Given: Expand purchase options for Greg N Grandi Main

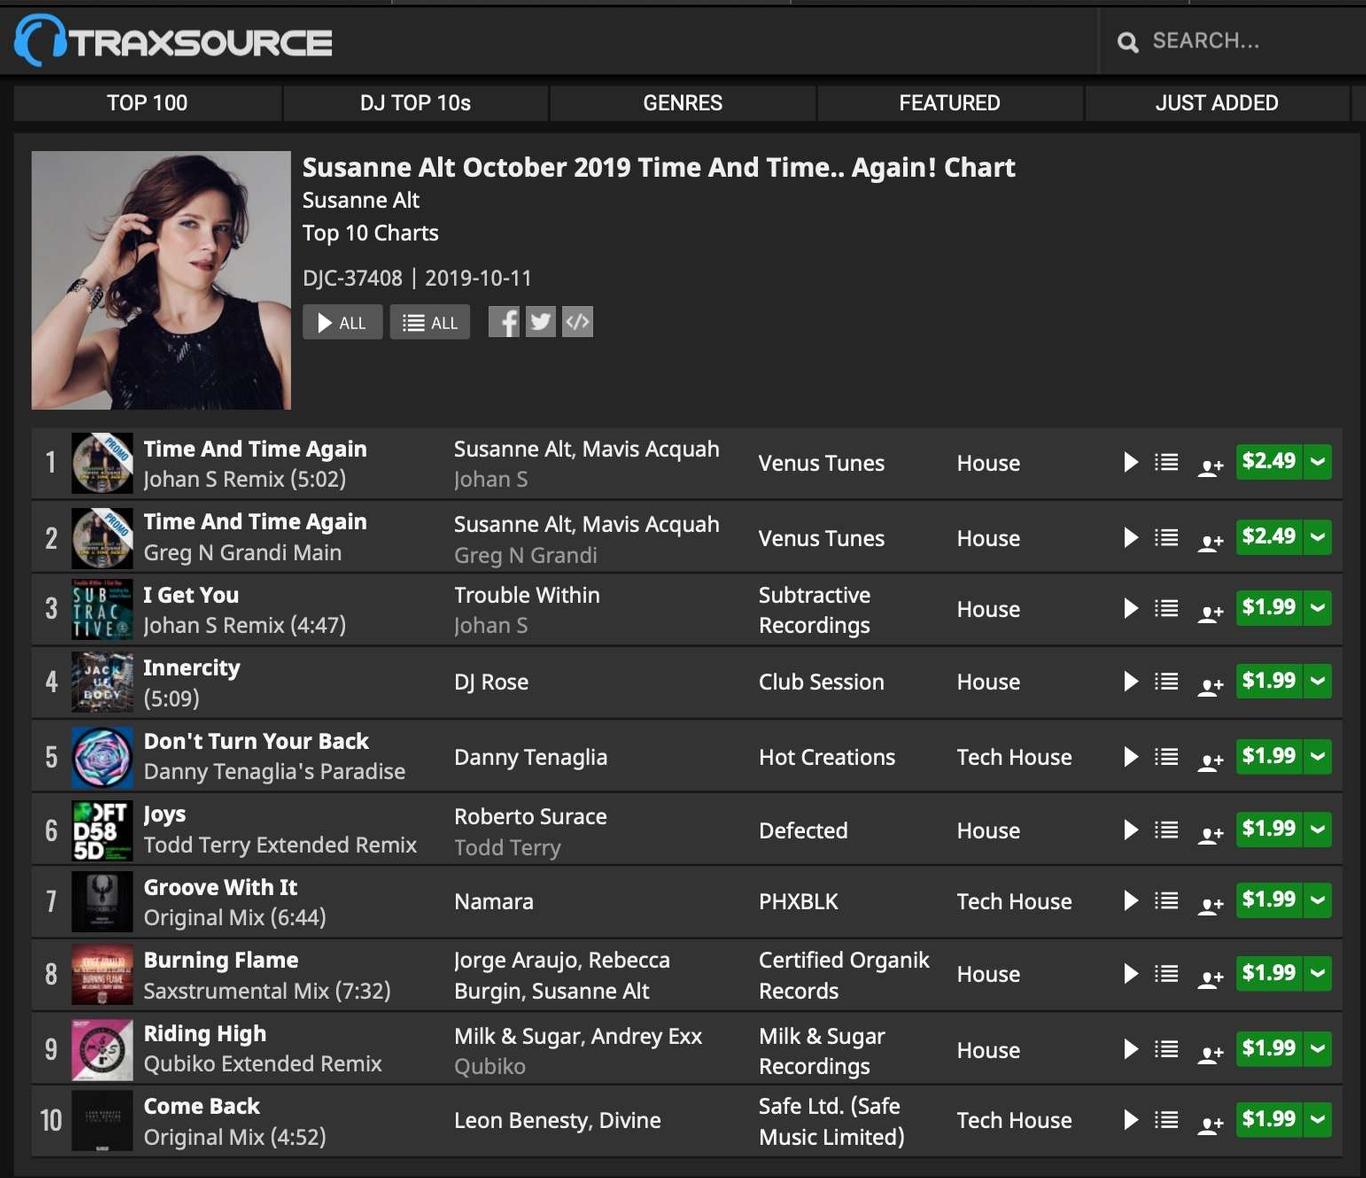Looking at the screenshot, I should click(x=1318, y=536).
